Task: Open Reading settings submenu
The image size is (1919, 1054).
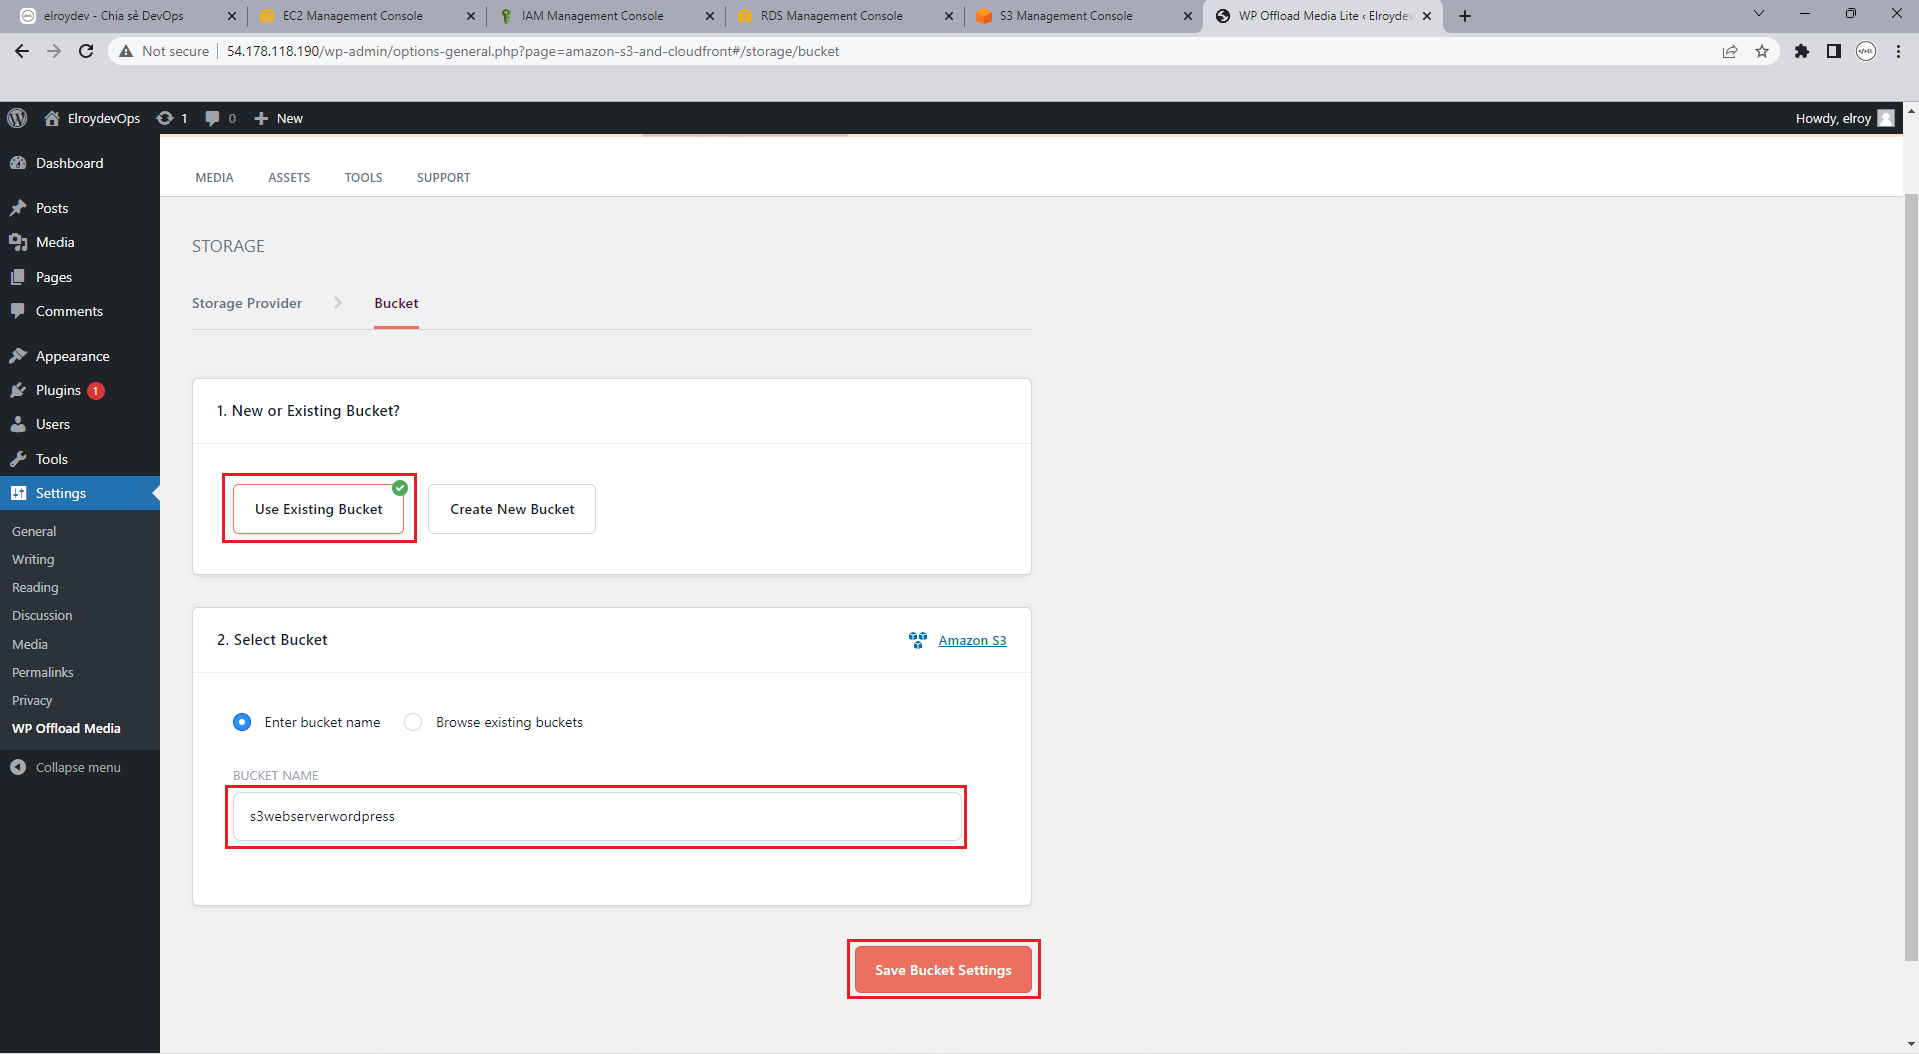Action: tap(35, 587)
